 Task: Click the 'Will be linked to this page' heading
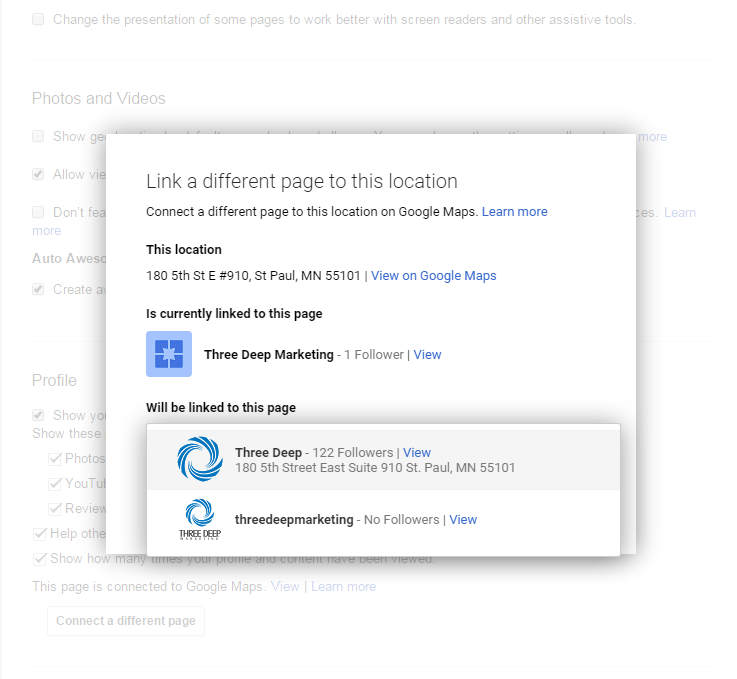tap(221, 407)
